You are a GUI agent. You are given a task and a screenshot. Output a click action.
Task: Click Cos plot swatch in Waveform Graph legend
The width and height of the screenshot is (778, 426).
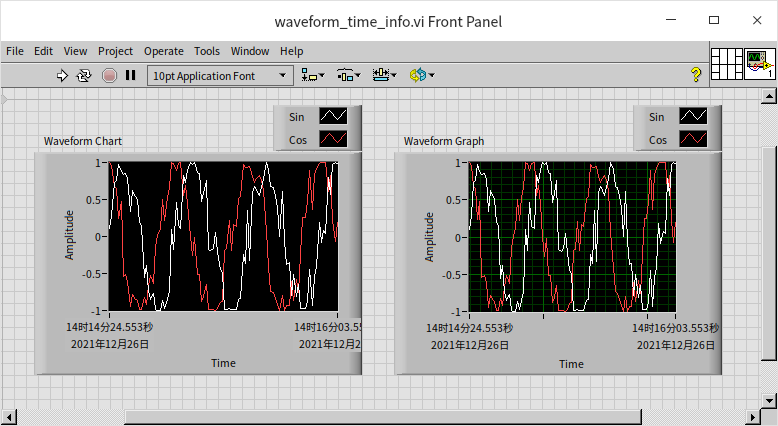693,140
